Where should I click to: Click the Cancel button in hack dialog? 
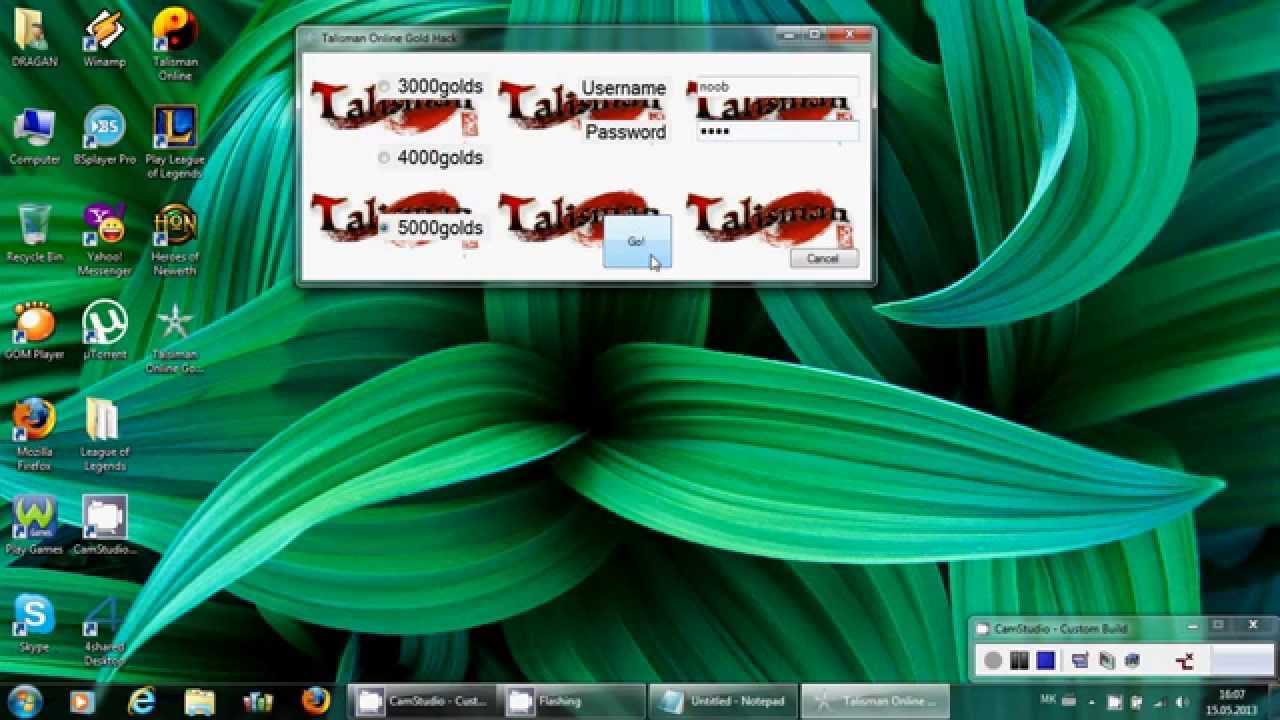823,258
